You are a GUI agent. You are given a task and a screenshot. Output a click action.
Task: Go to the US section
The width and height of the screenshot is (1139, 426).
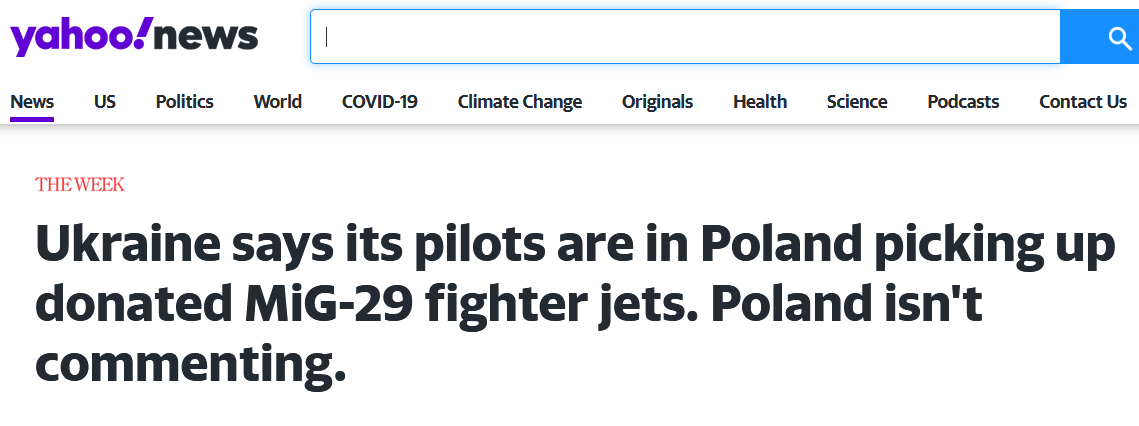[x=105, y=102]
